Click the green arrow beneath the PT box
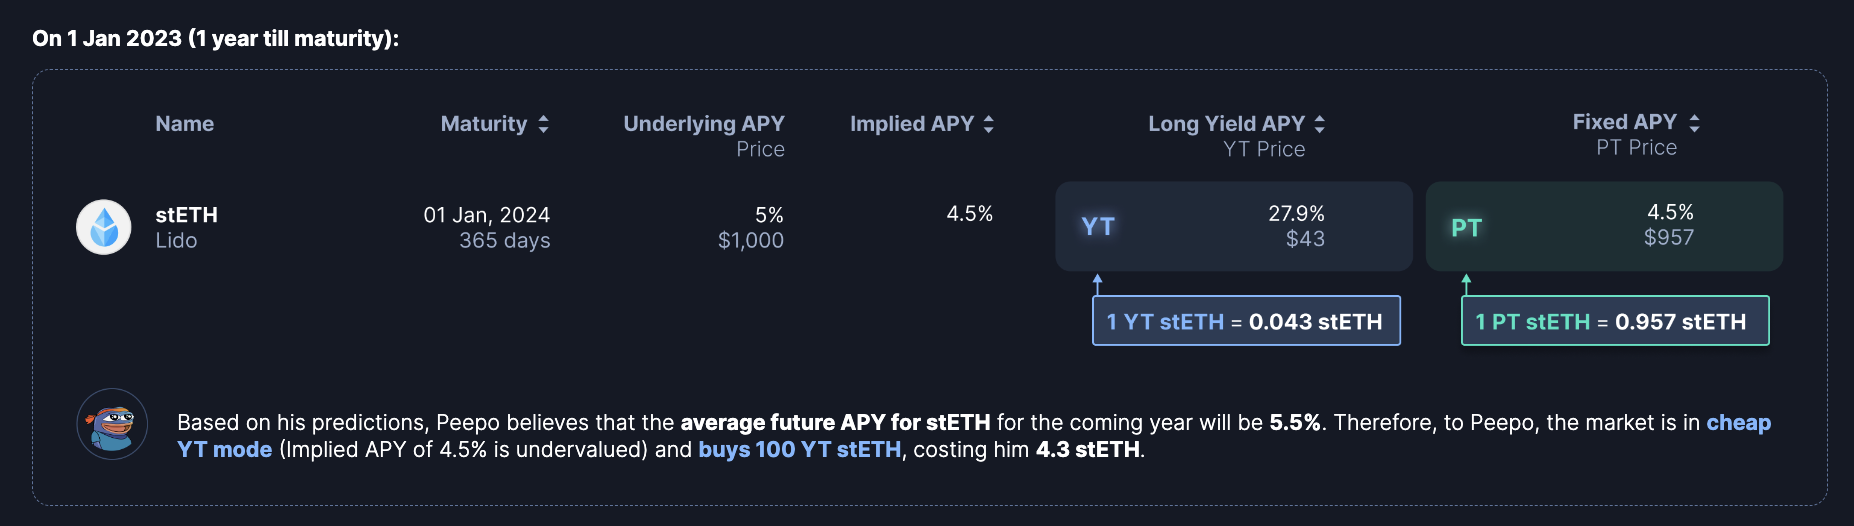Screen dimensions: 1854x526 pyautogui.click(x=1466, y=283)
